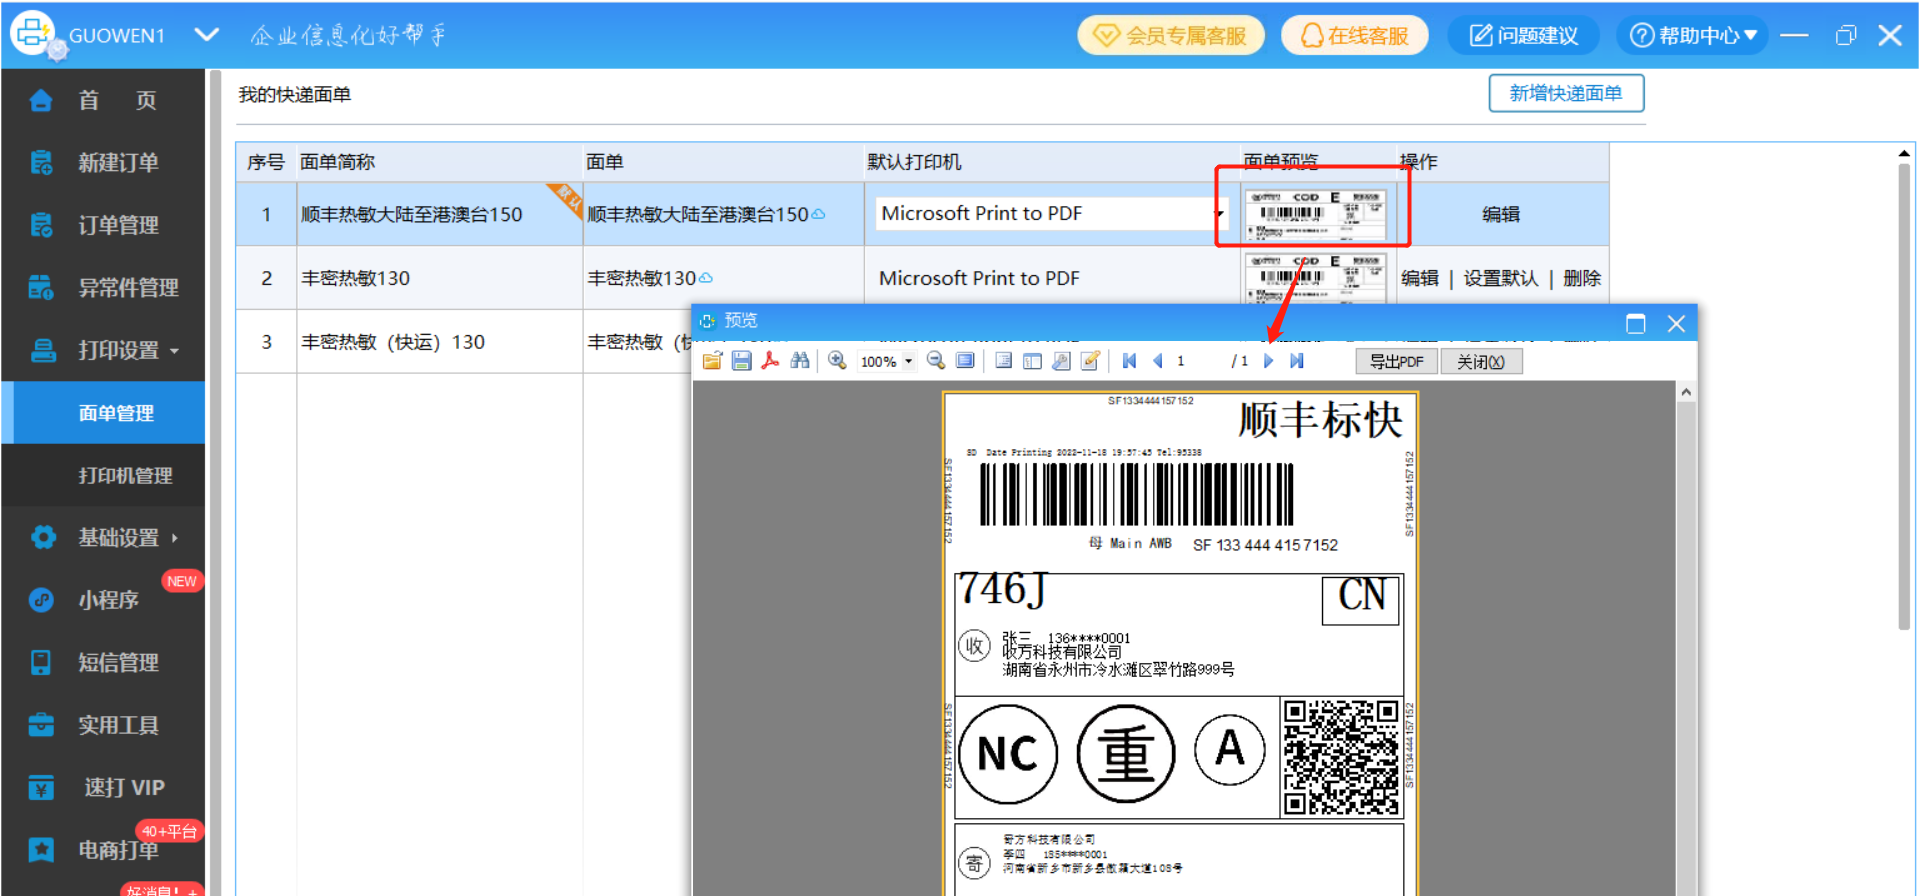Click the page settings wrench icon
This screenshot has width=1920, height=896.
tap(1061, 361)
